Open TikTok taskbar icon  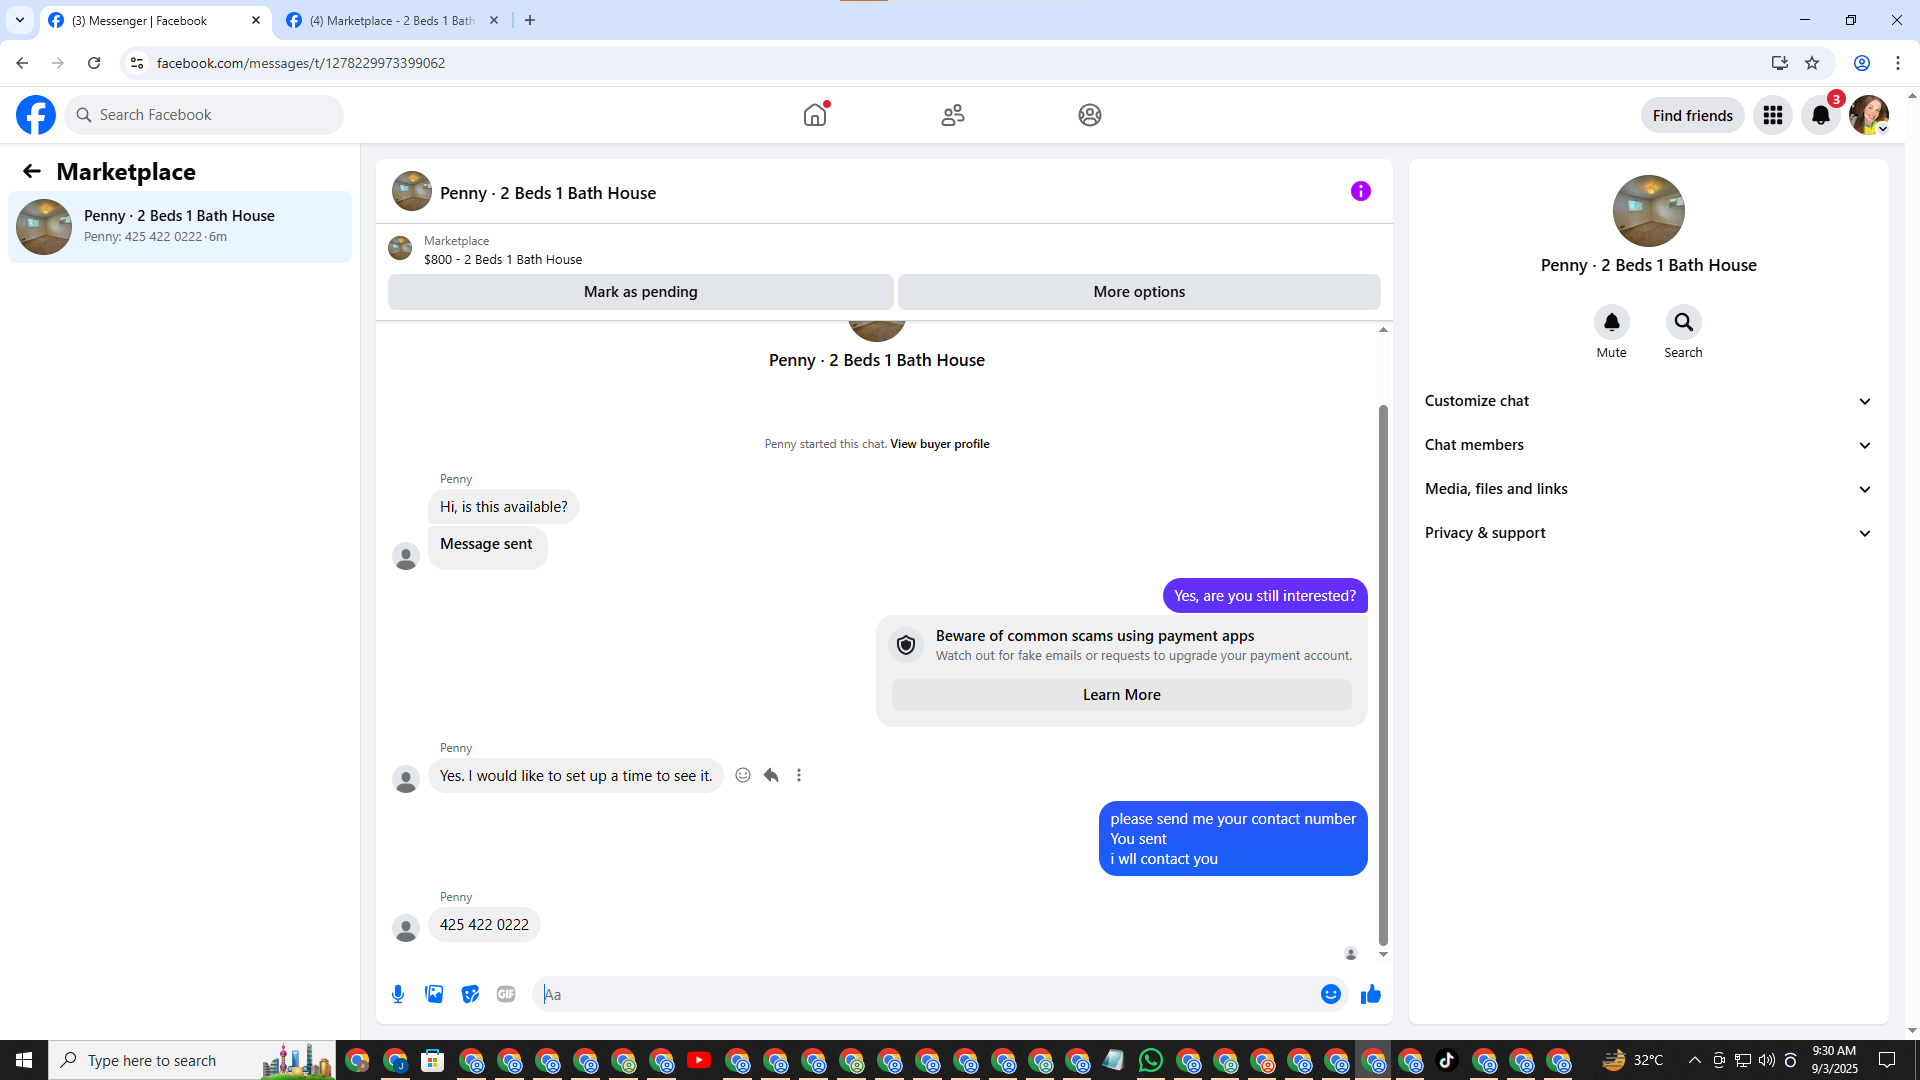[x=1447, y=1060]
